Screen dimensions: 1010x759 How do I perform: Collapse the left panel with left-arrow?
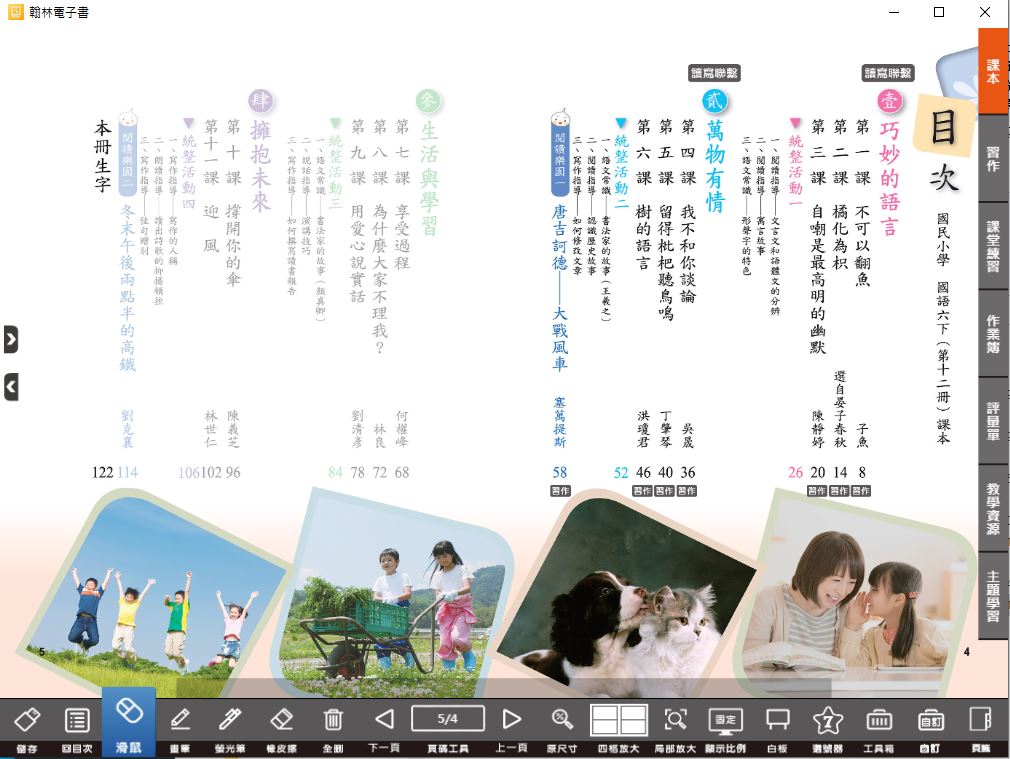(11, 386)
